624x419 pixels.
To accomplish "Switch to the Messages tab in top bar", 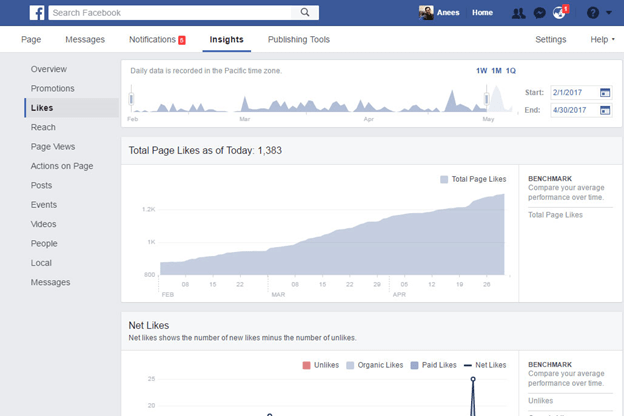I will pos(85,39).
